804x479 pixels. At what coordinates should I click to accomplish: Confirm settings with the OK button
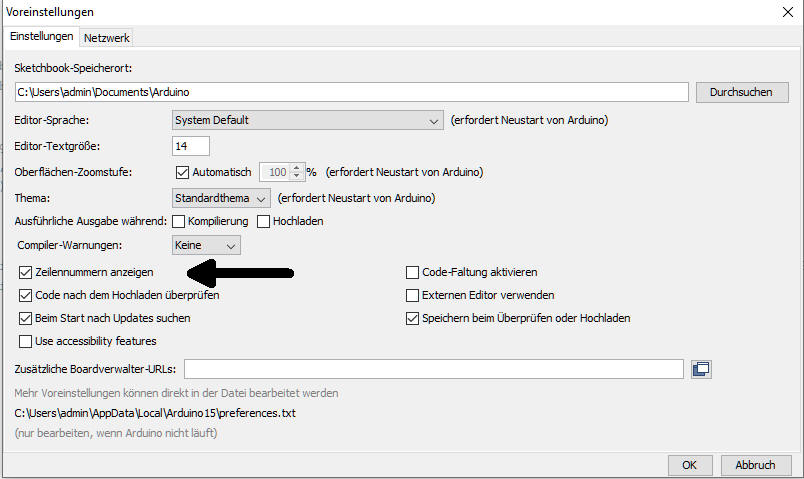pyautogui.click(x=690, y=465)
